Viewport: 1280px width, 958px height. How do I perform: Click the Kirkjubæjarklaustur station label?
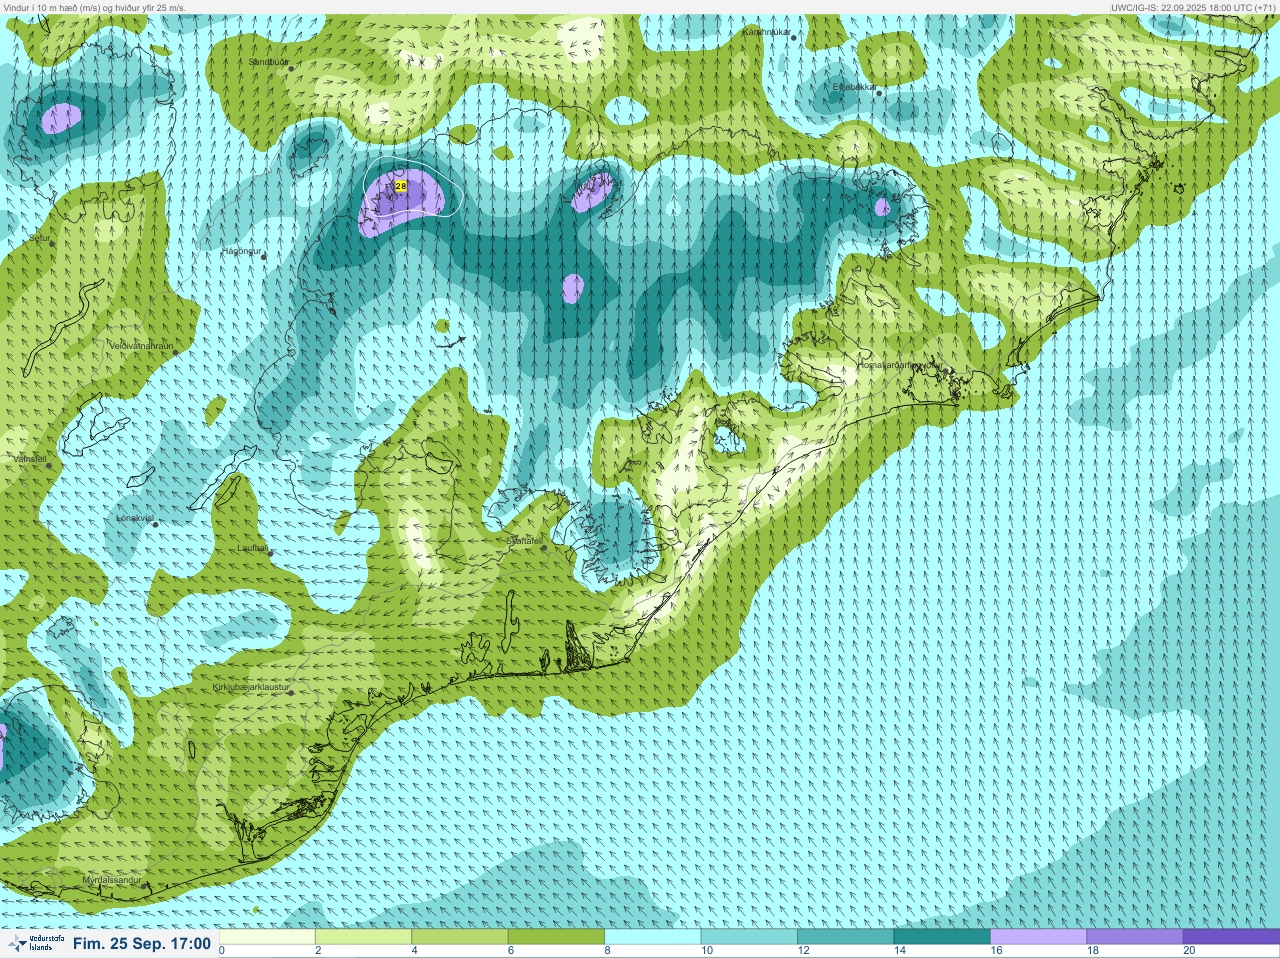[x=252, y=688]
